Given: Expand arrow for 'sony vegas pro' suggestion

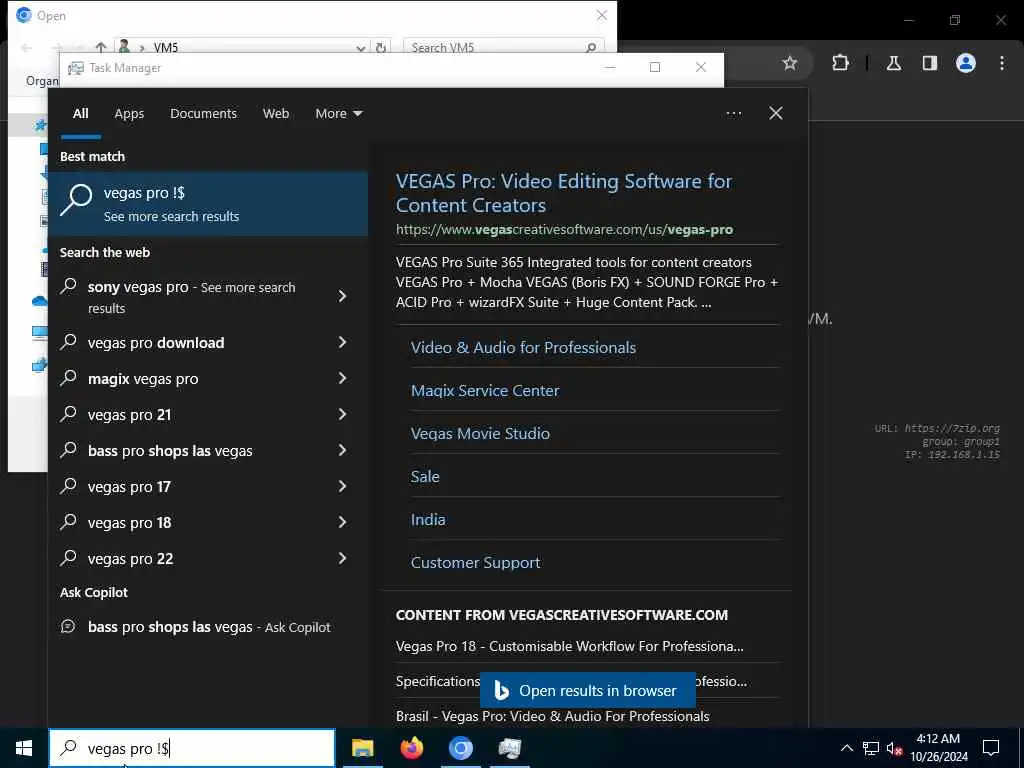Looking at the screenshot, I should click(x=342, y=296).
